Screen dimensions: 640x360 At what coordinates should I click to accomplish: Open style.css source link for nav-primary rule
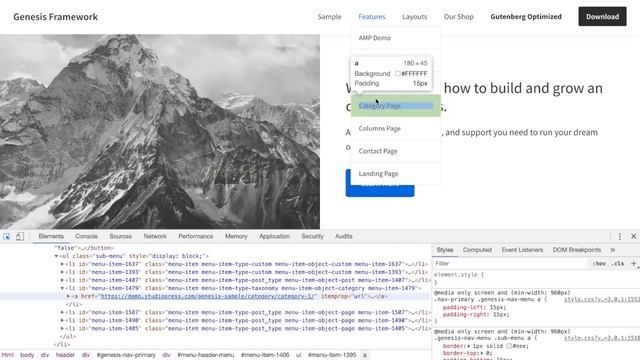[602, 300]
